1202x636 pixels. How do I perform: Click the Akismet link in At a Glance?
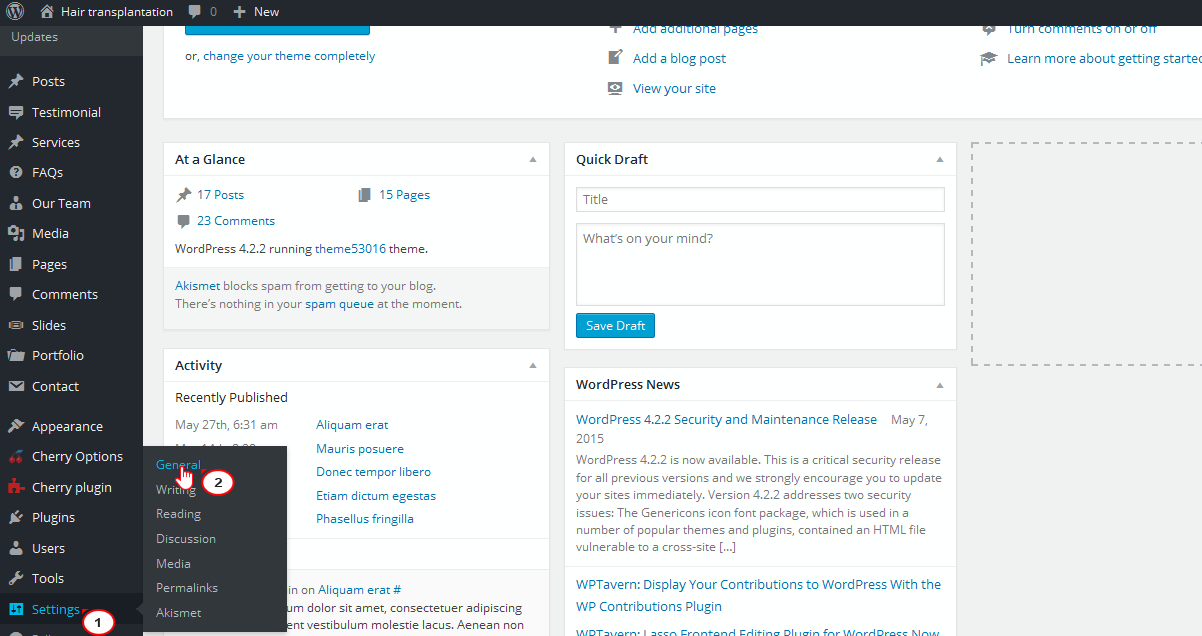pos(197,286)
